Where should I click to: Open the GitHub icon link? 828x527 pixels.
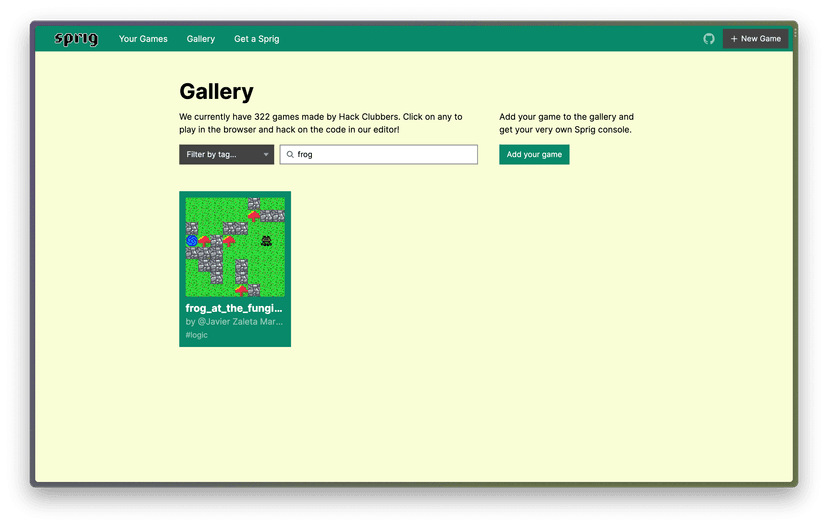(709, 39)
